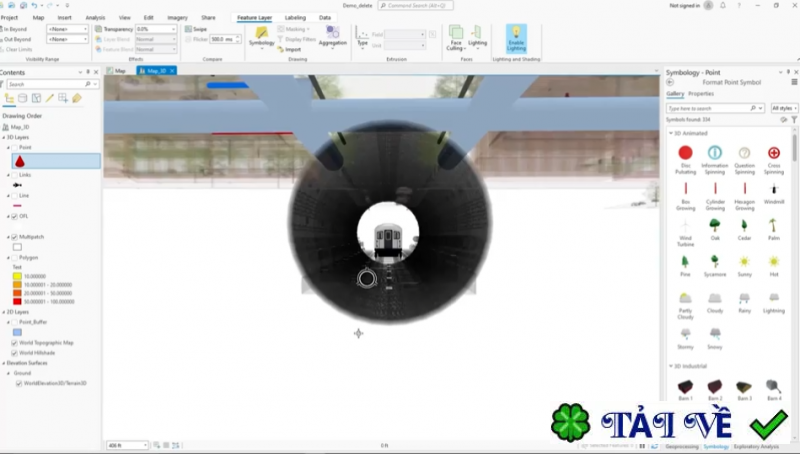The width and height of the screenshot is (800, 454).
Task: Go back in Format Point Symbol pane
Action: (x=670, y=82)
